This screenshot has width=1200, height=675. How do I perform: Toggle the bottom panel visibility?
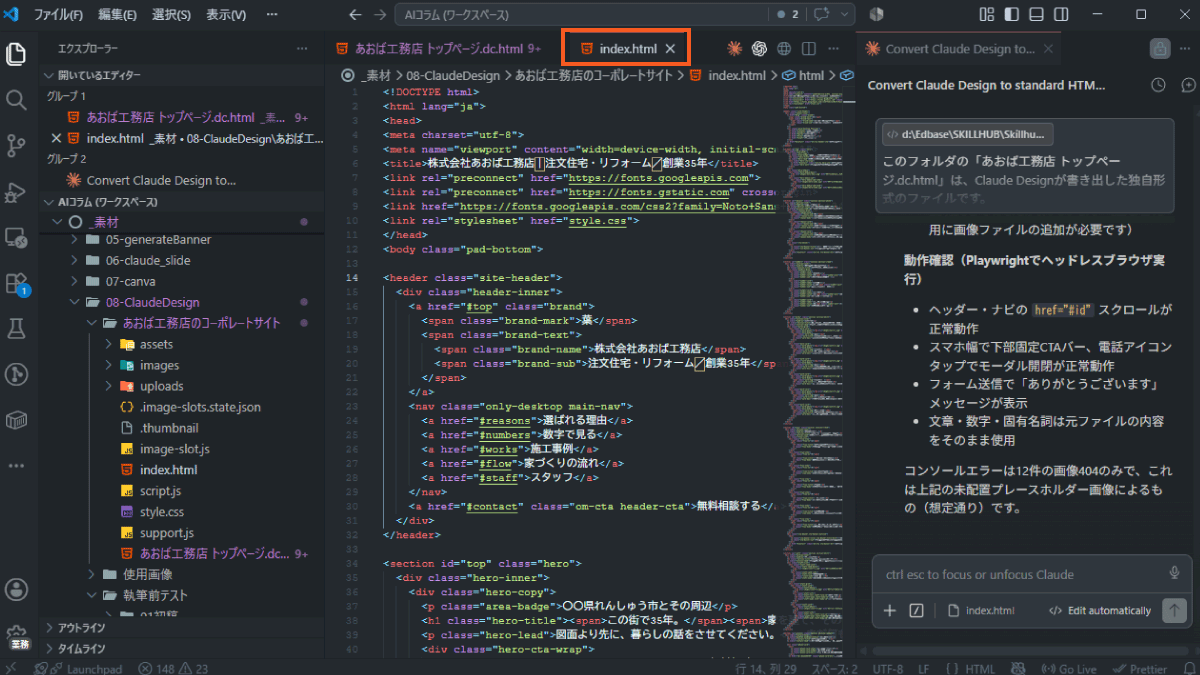pos(1036,15)
